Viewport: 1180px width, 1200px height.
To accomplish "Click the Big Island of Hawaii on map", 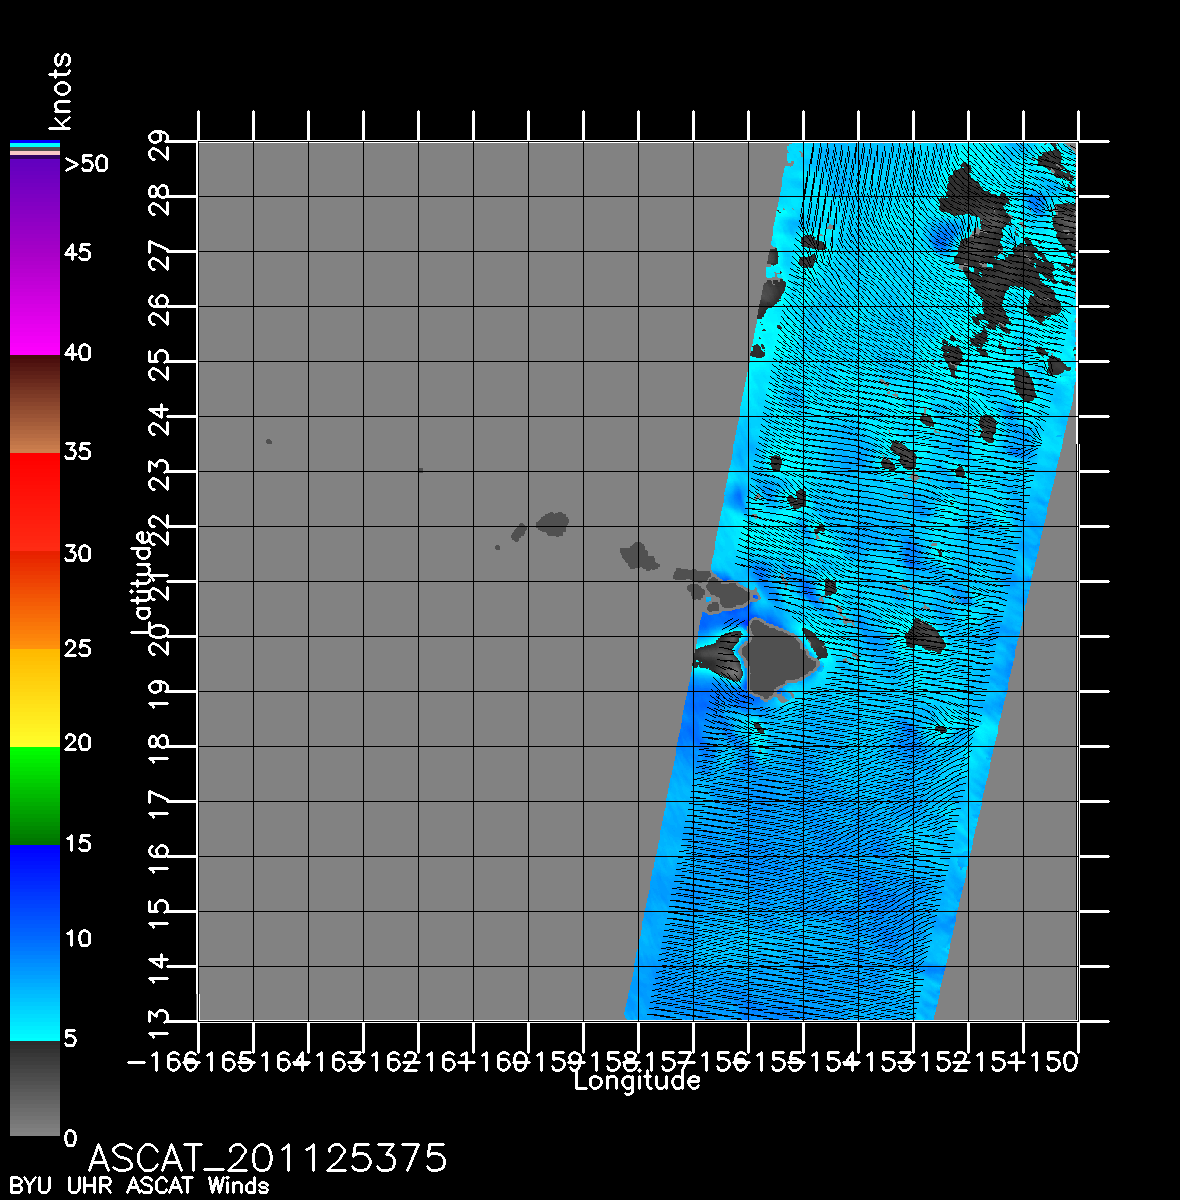I will [779, 658].
